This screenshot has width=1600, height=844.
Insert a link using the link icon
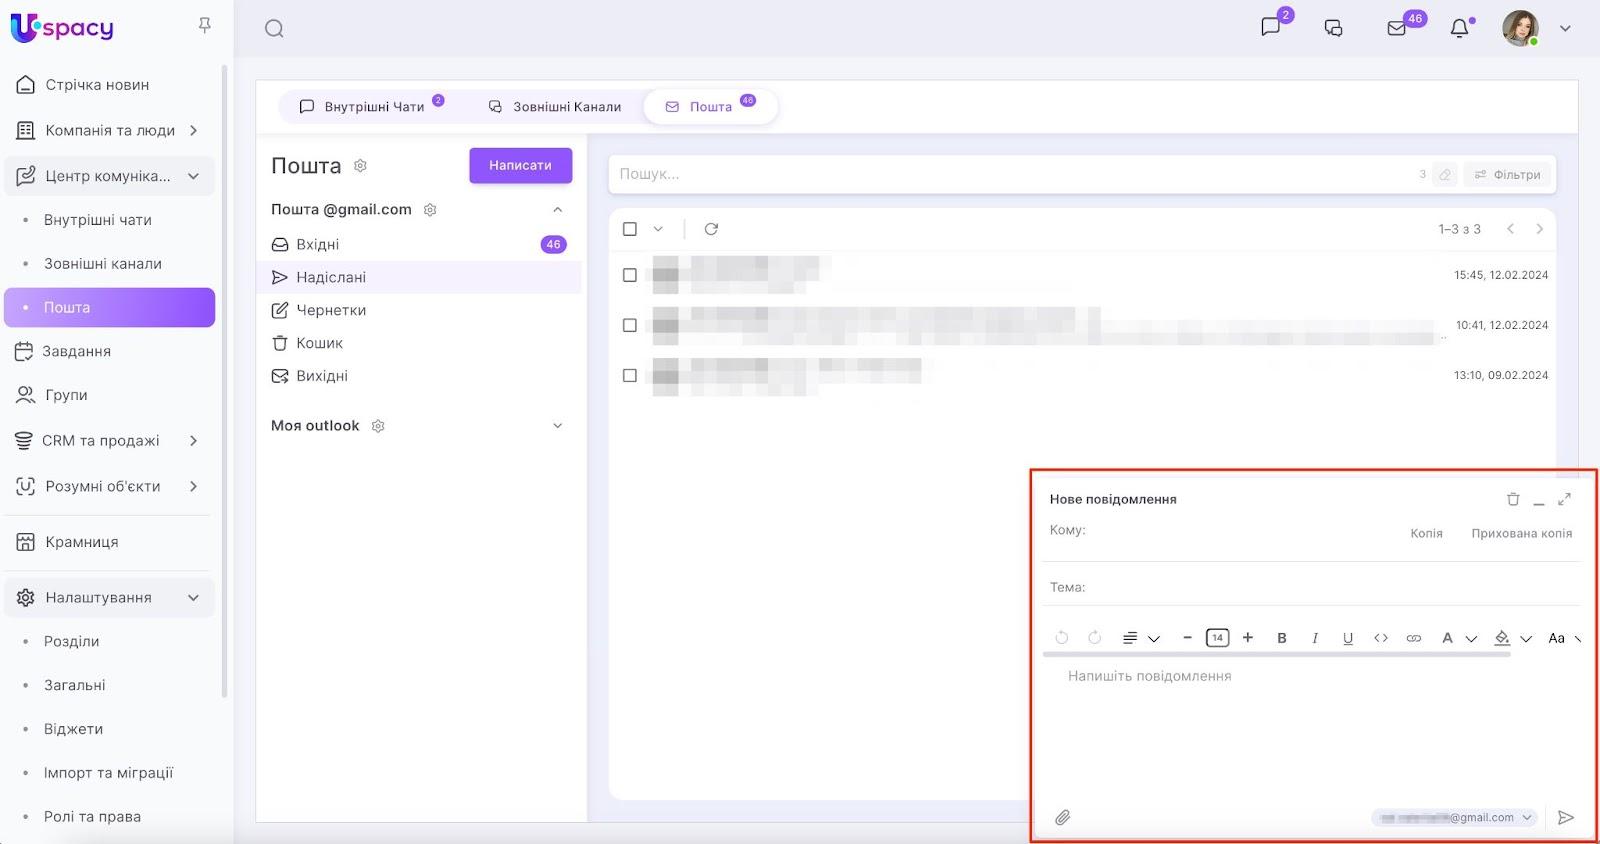coord(1413,638)
